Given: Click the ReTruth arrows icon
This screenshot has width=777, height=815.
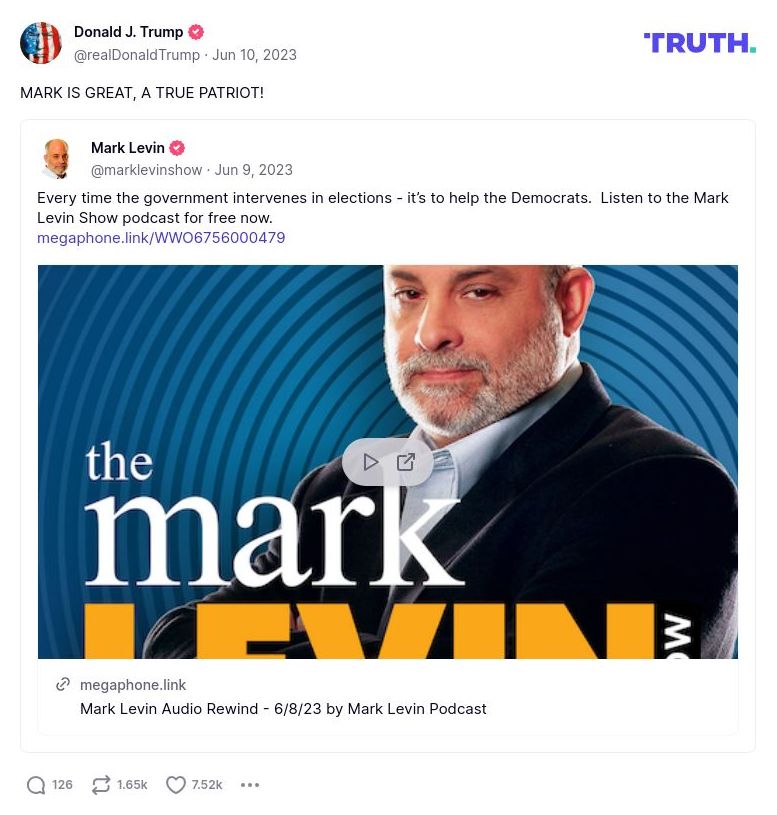Looking at the screenshot, I should [101, 785].
